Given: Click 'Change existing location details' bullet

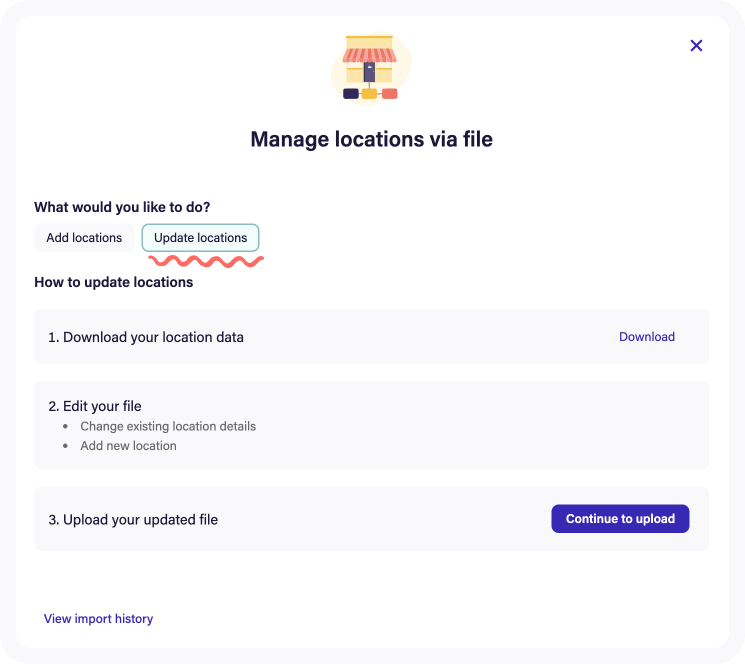Looking at the screenshot, I should pos(168,427).
